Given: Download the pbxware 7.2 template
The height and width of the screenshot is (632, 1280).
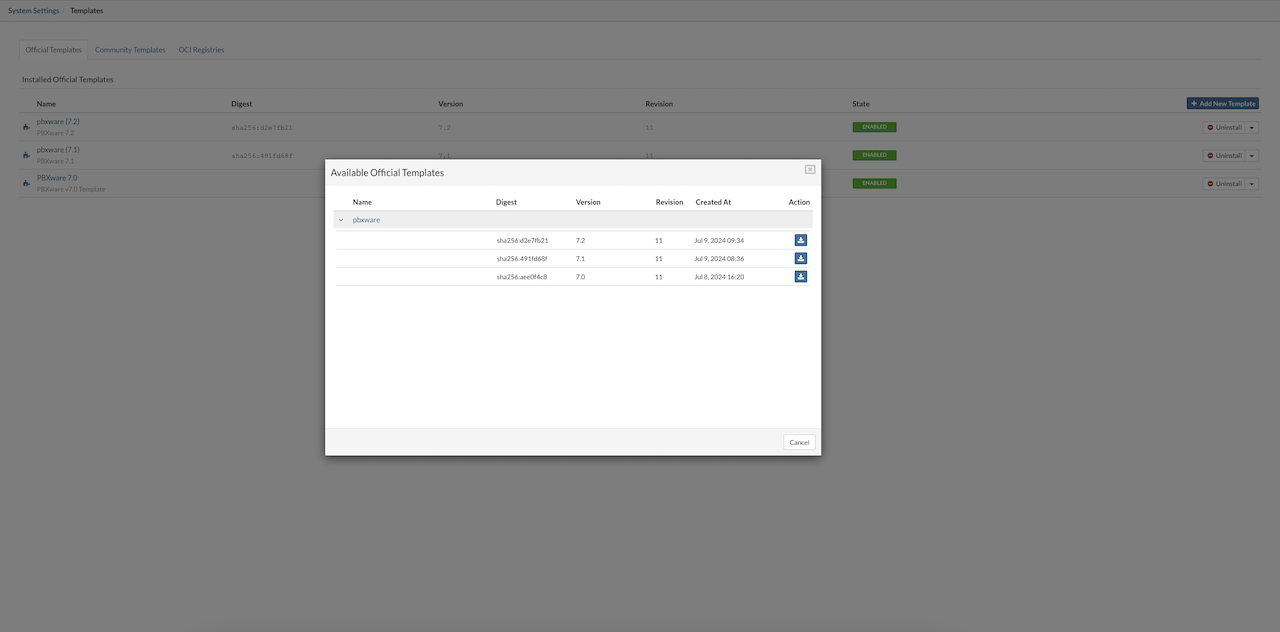Looking at the screenshot, I should pos(800,240).
